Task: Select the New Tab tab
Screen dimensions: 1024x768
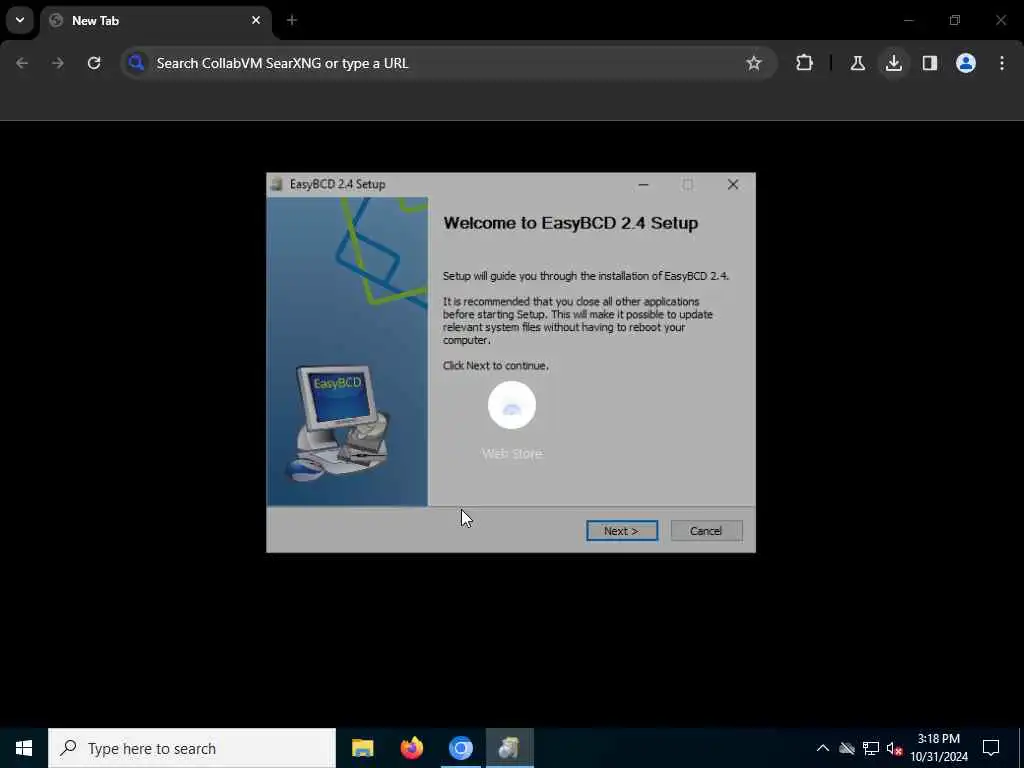Action: pos(155,20)
